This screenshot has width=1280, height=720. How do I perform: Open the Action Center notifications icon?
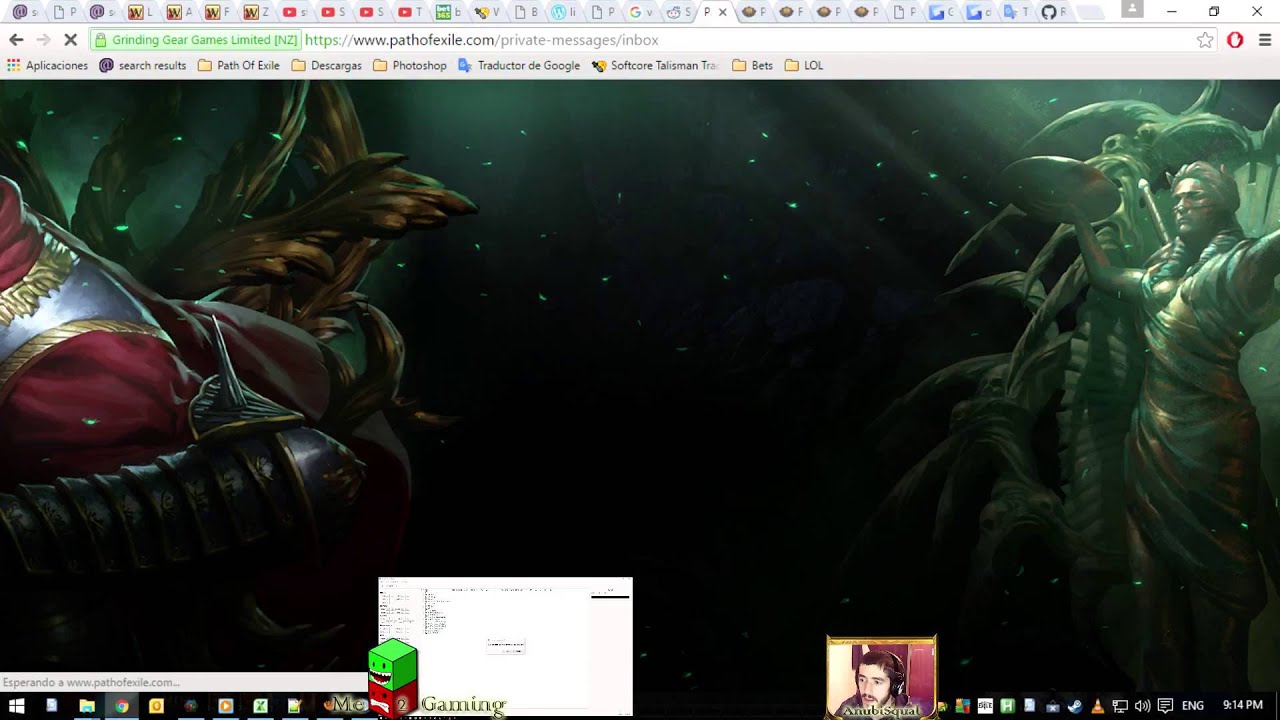[1165, 706]
